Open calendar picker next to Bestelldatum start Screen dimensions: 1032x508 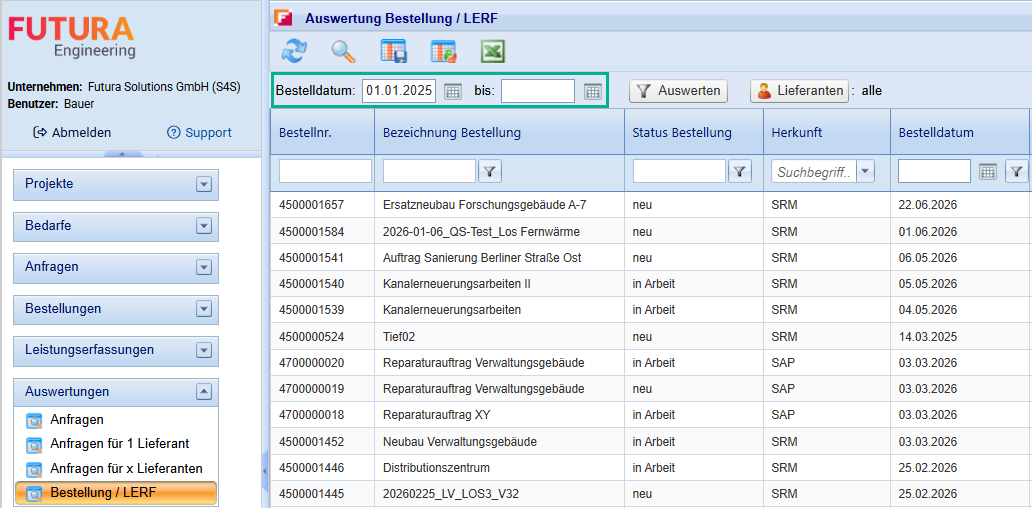click(x=452, y=91)
